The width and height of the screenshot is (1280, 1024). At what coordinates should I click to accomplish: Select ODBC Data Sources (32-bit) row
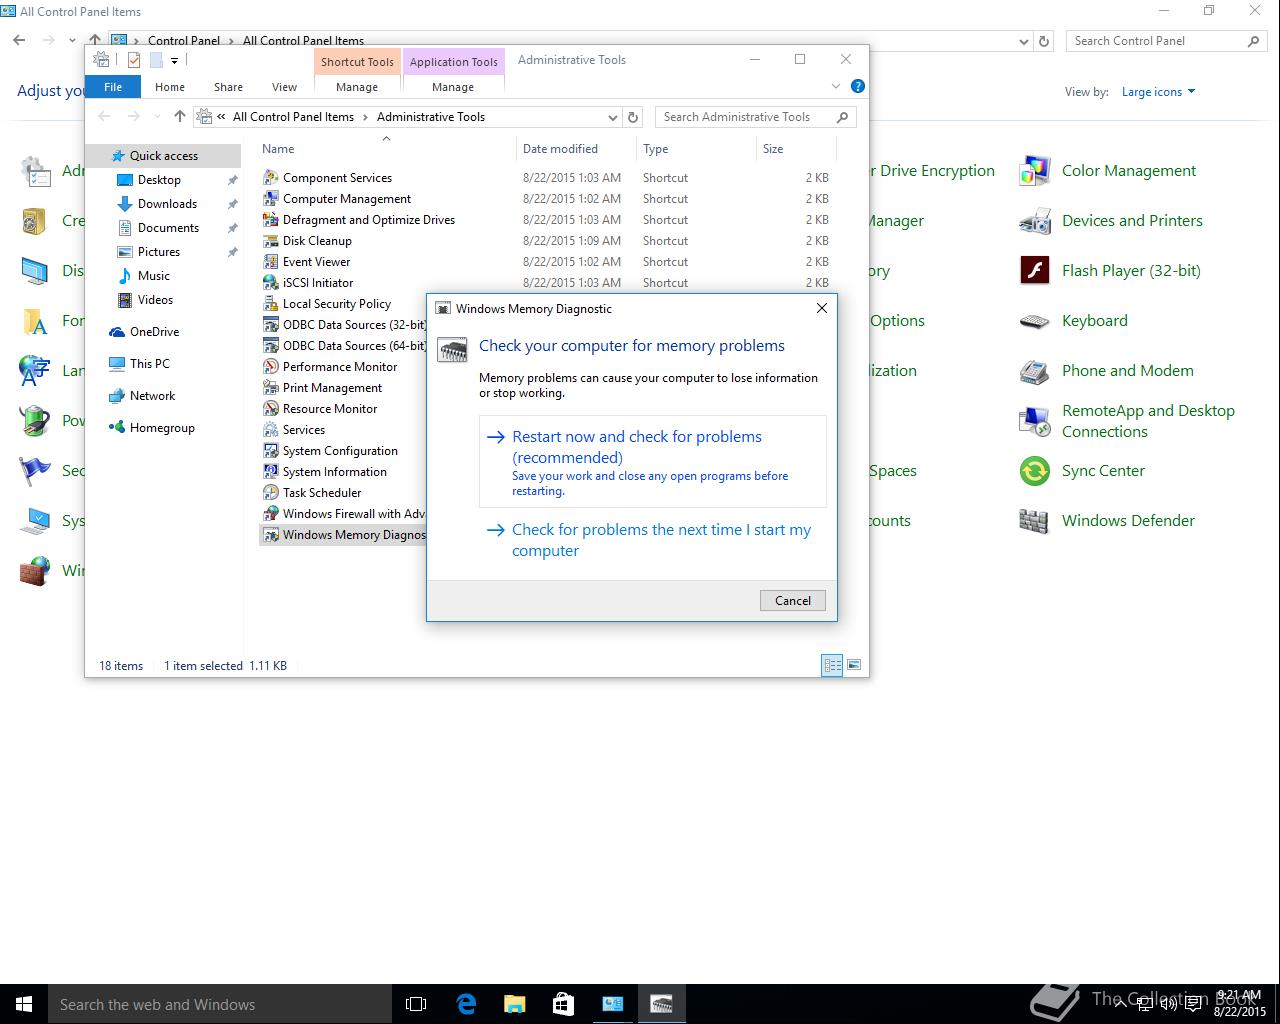click(x=343, y=325)
